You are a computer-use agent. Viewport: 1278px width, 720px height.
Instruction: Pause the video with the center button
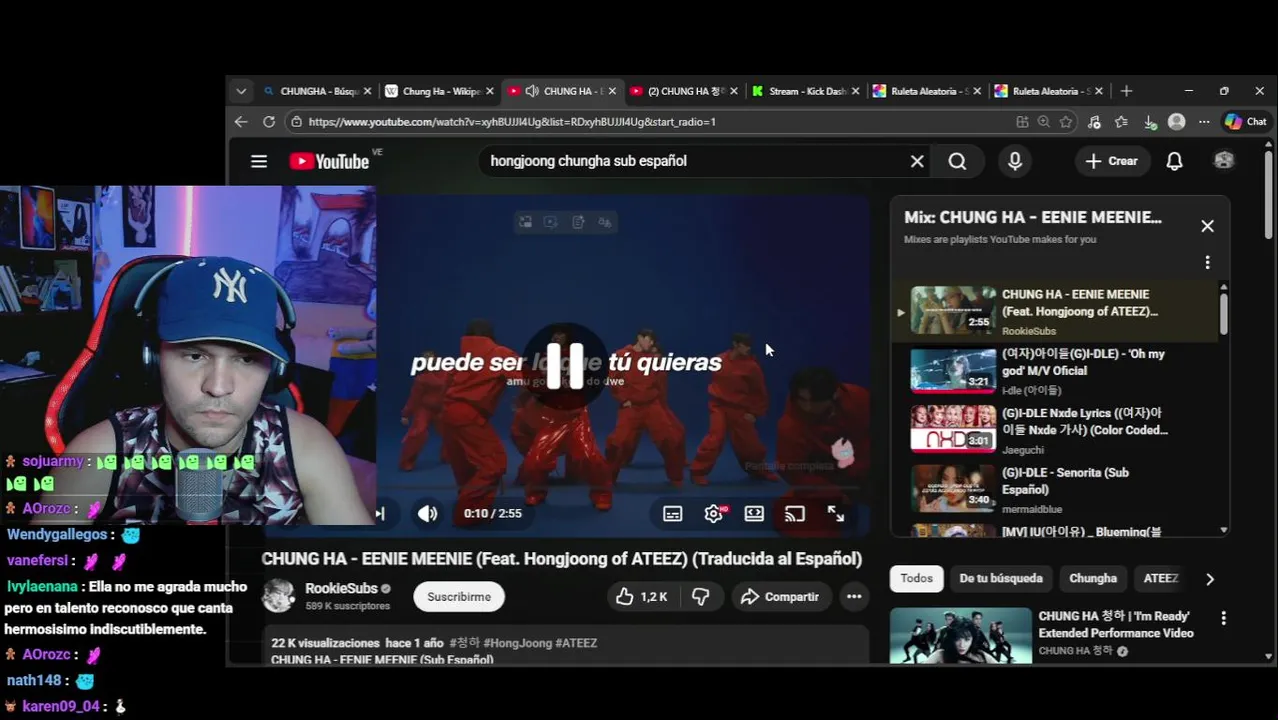[x=565, y=364]
